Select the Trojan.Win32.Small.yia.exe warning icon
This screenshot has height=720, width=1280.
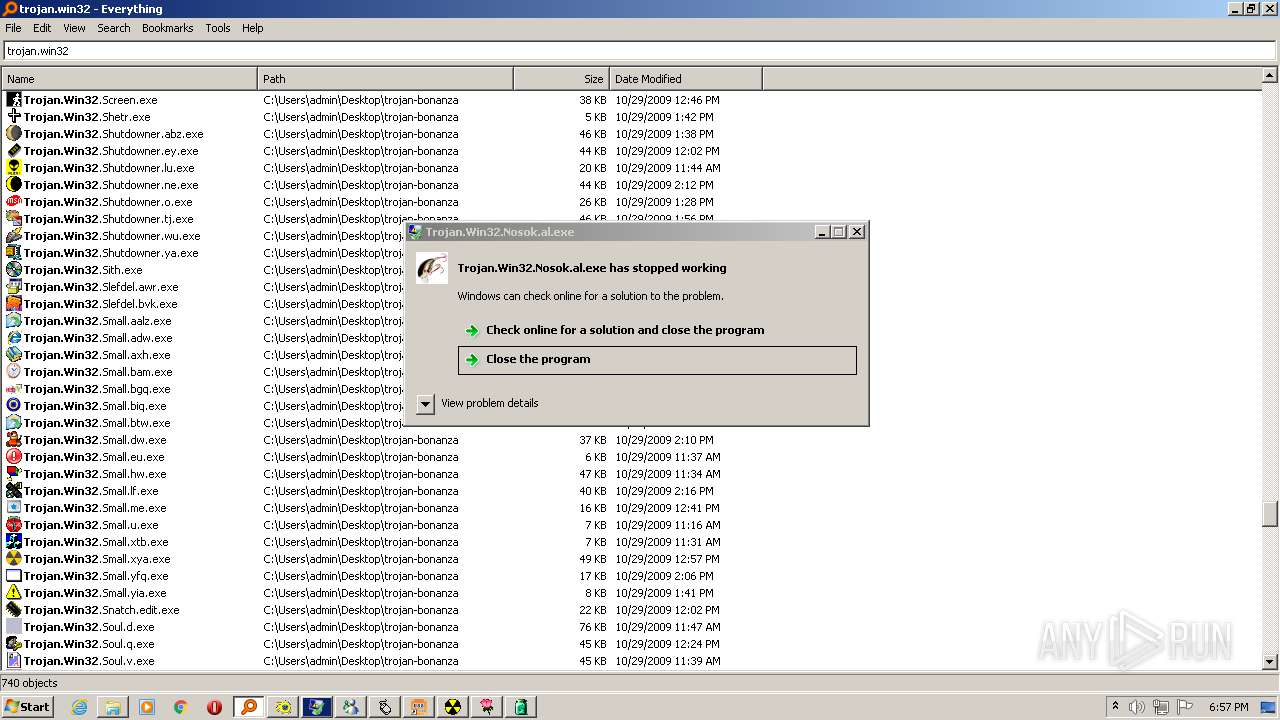[x=14, y=593]
